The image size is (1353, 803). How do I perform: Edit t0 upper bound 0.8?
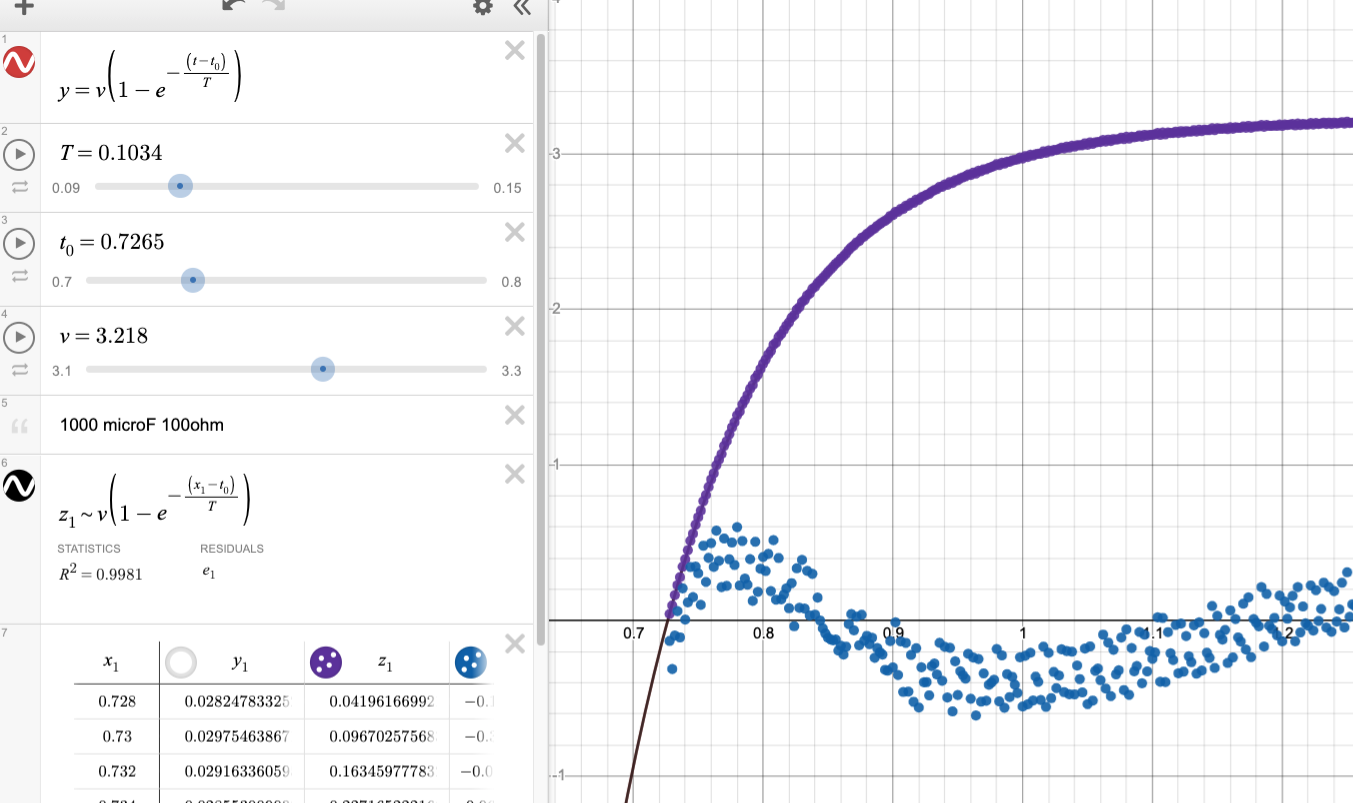[511, 282]
